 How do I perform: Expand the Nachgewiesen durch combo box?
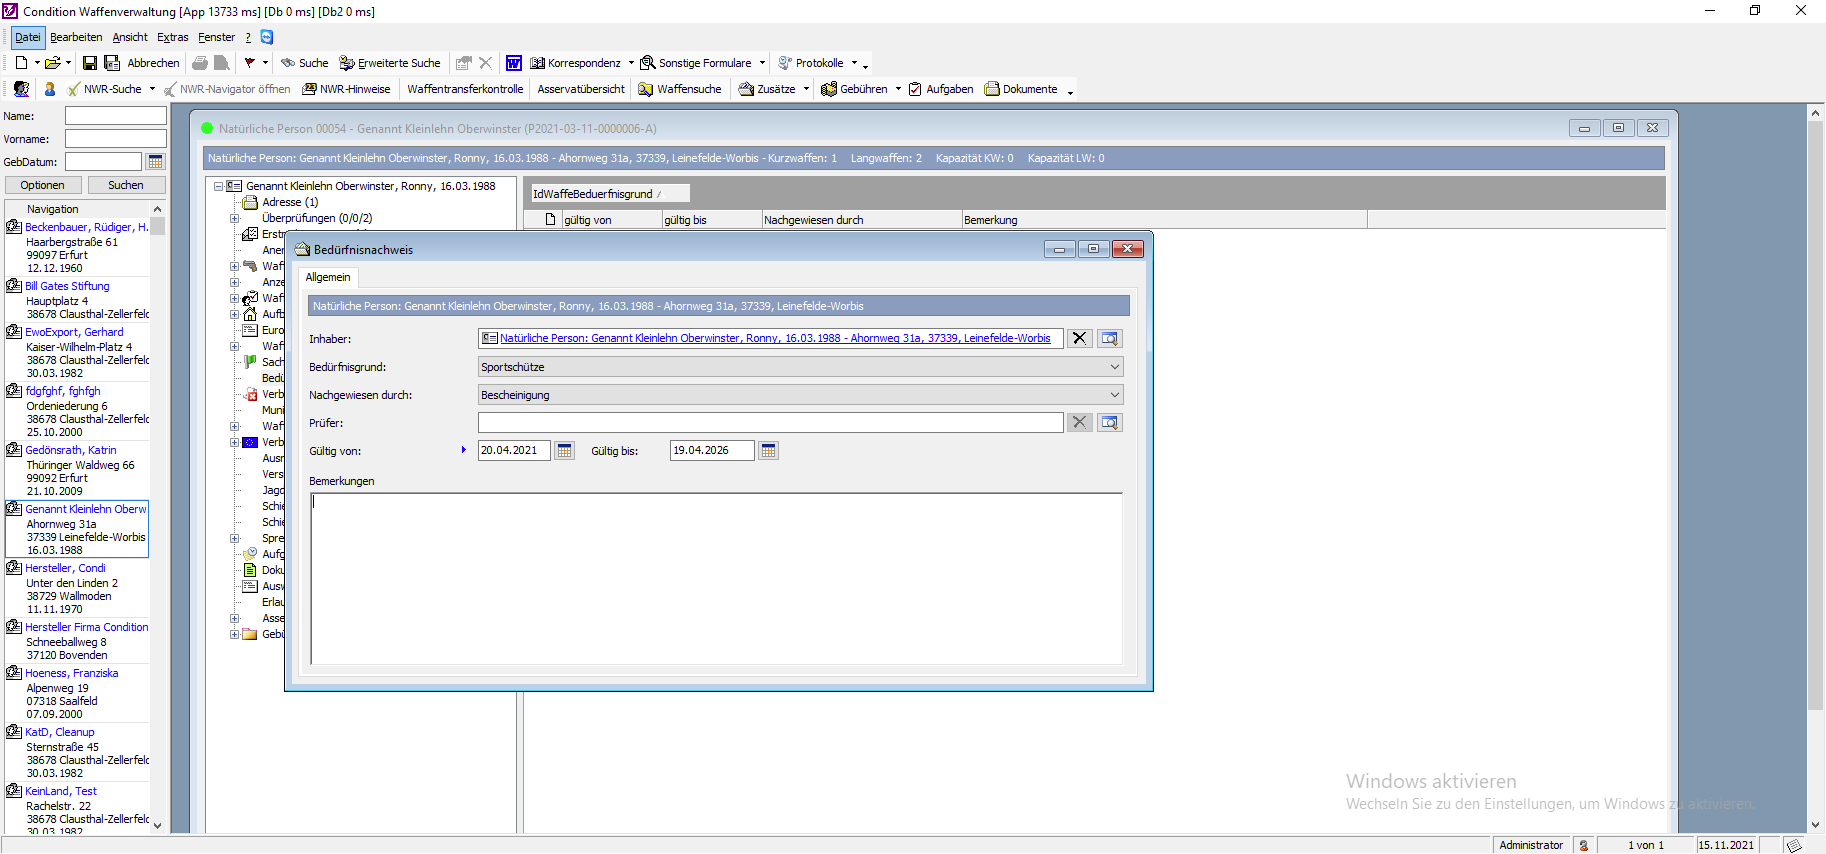tap(1114, 395)
